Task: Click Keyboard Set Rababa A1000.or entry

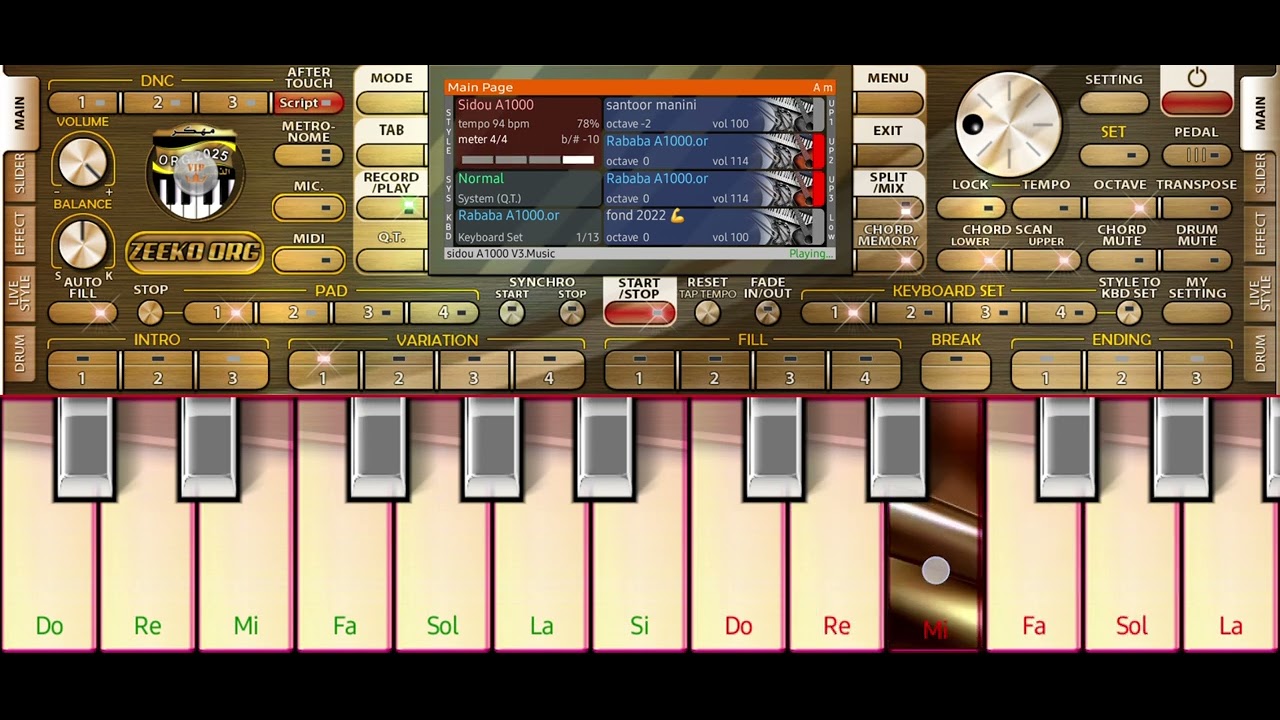Action: pos(527,226)
